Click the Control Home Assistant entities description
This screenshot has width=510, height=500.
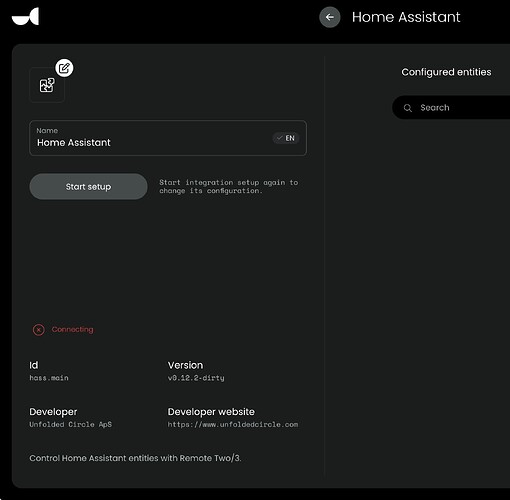pyautogui.click(x=135, y=458)
